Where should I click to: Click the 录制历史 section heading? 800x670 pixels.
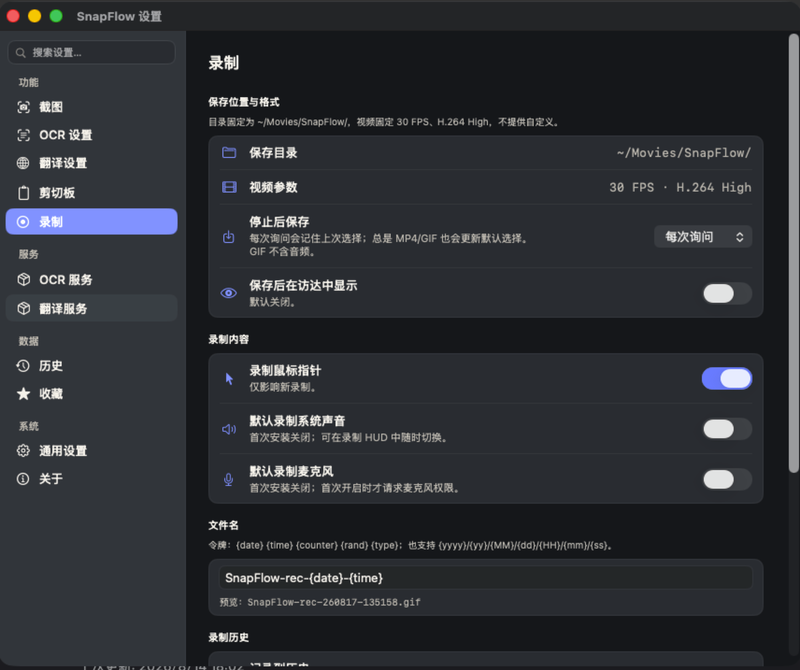pos(229,637)
